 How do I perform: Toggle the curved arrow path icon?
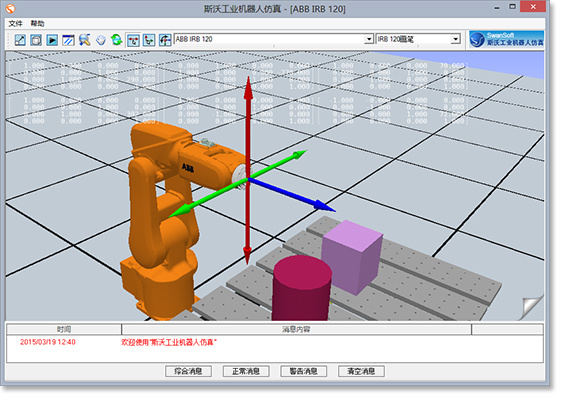[x=165, y=40]
